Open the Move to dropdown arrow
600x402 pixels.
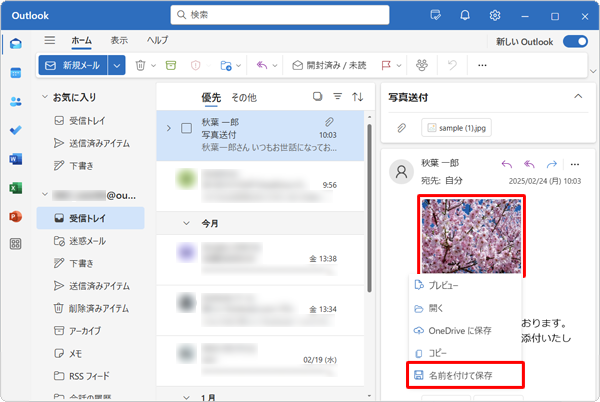pyautogui.click(x=238, y=65)
